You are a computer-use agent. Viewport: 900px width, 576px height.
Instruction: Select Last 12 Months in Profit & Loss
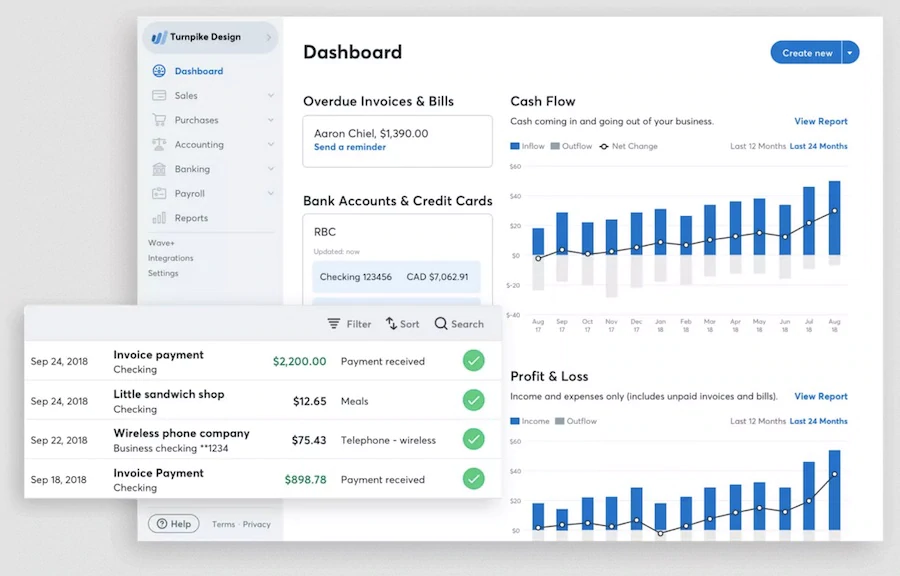(x=758, y=421)
